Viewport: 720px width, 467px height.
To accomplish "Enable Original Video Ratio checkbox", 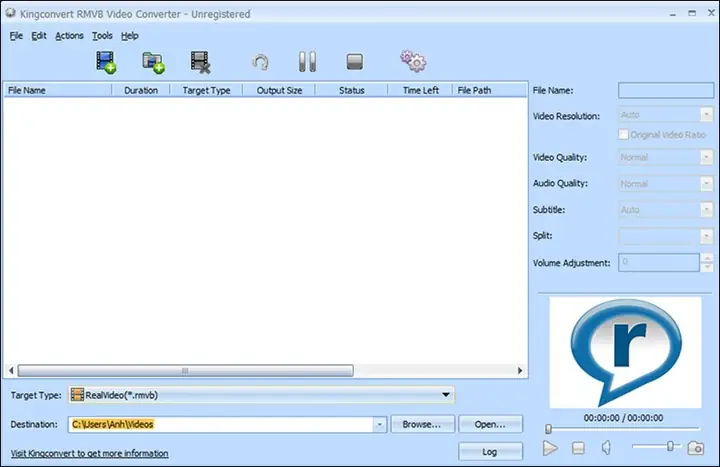I will (623, 135).
